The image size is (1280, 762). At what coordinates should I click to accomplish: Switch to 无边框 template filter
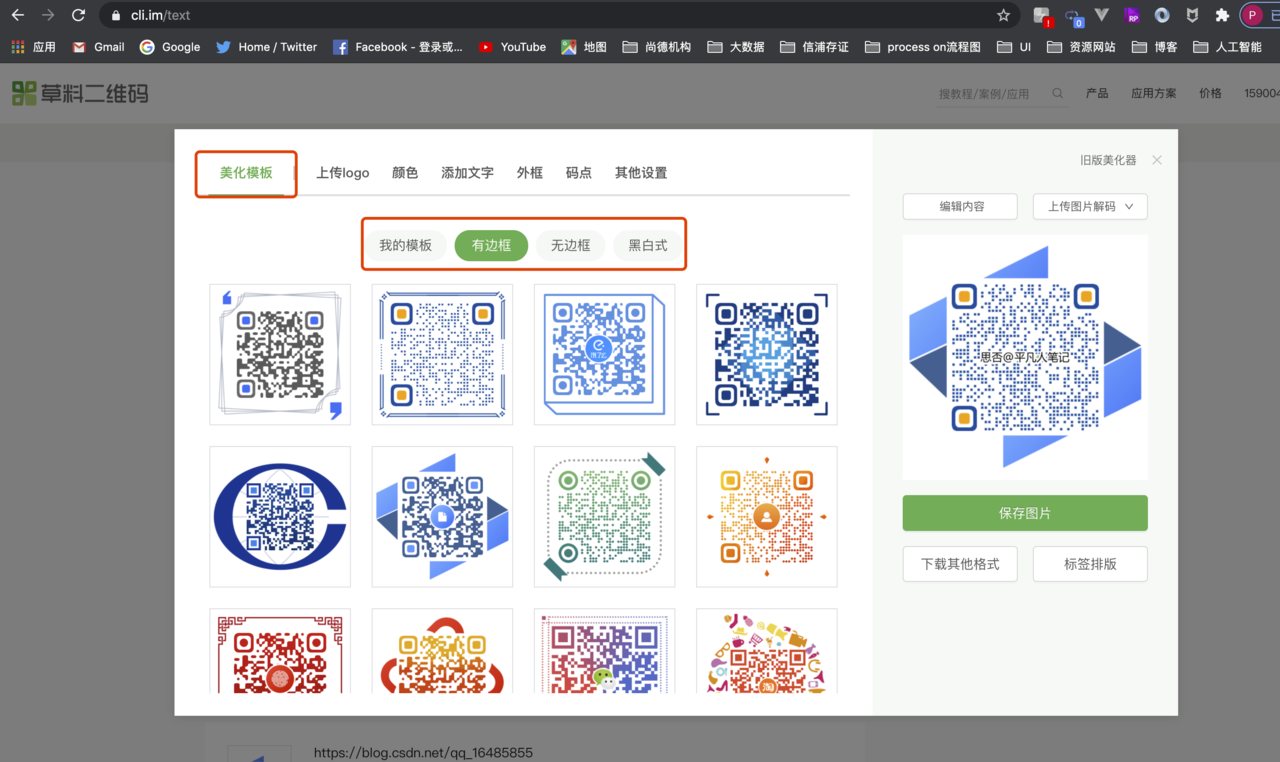570,245
